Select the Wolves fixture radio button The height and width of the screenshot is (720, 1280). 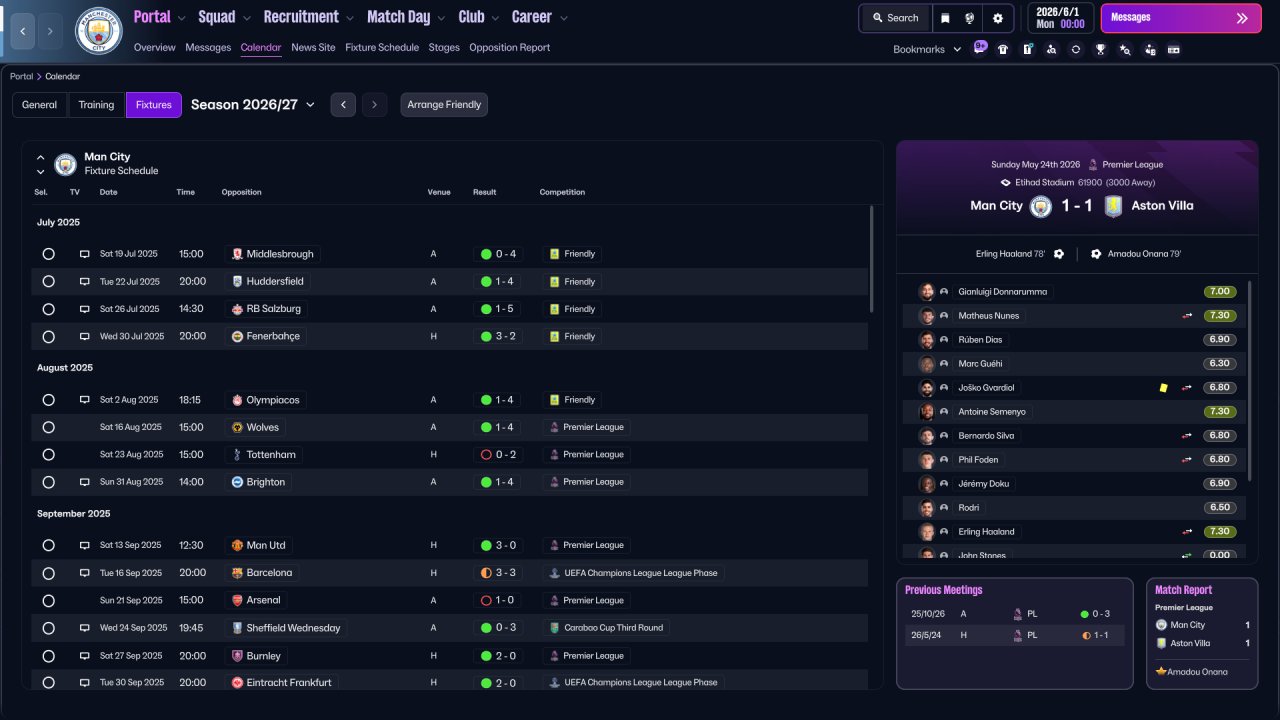coord(48,427)
